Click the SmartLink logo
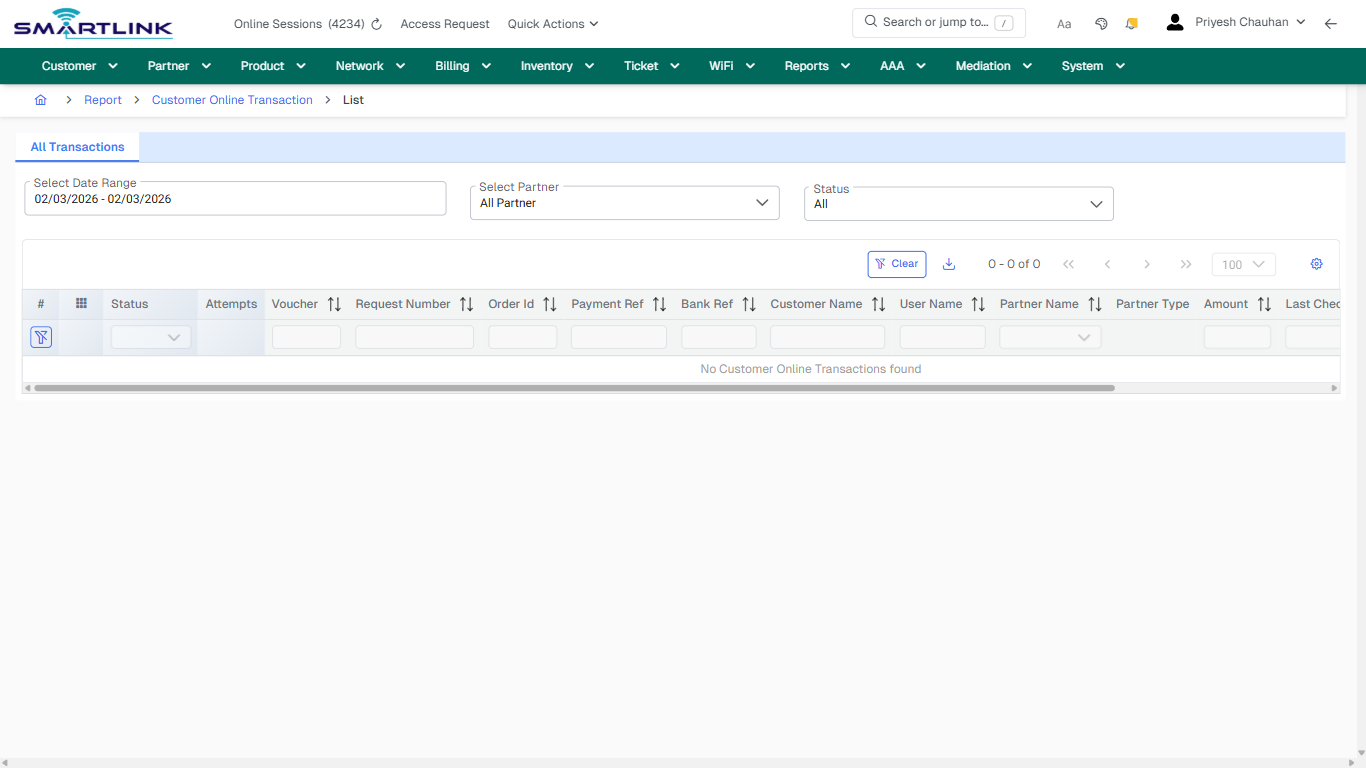1366x768 pixels. tap(92, 23)
